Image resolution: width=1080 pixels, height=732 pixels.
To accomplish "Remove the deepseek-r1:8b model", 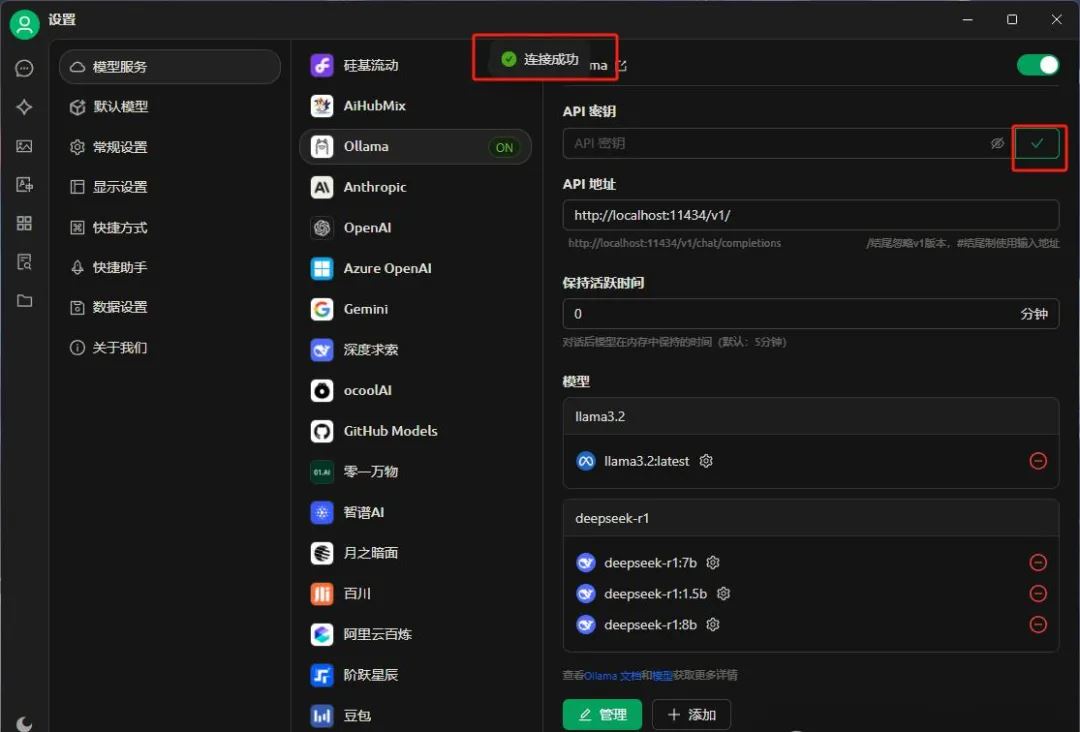I will pyautogui.click(x=1038, y=625).
